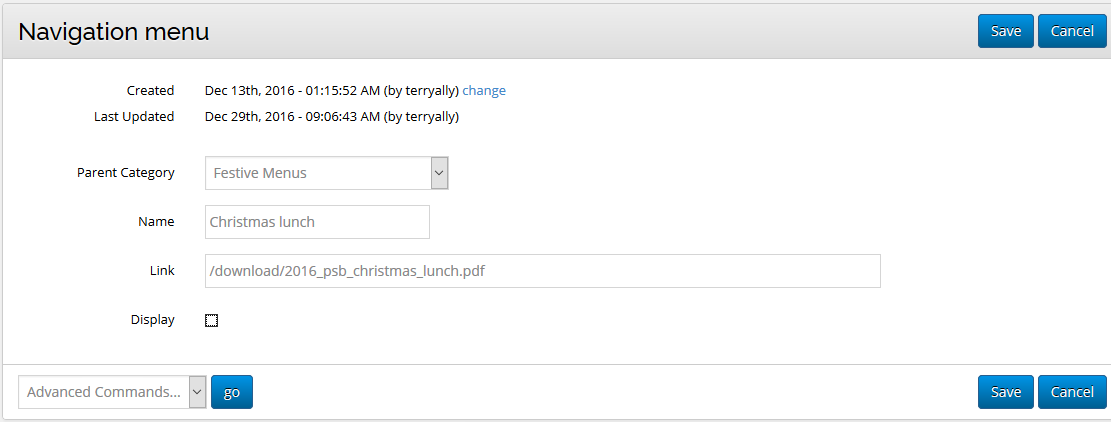Open the Parent Category dropdown showing Festive Menus
The height and width of the screenshot is (422, 1111).
click(x=327, y=173)
